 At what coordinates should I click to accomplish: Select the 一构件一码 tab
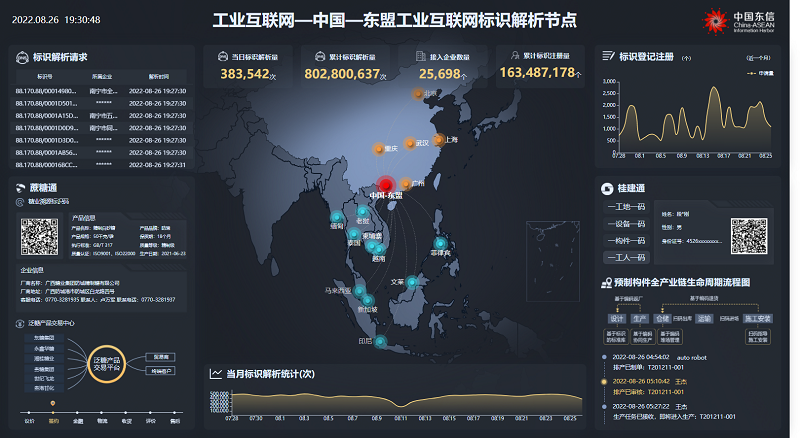click(x=627, y=240)
